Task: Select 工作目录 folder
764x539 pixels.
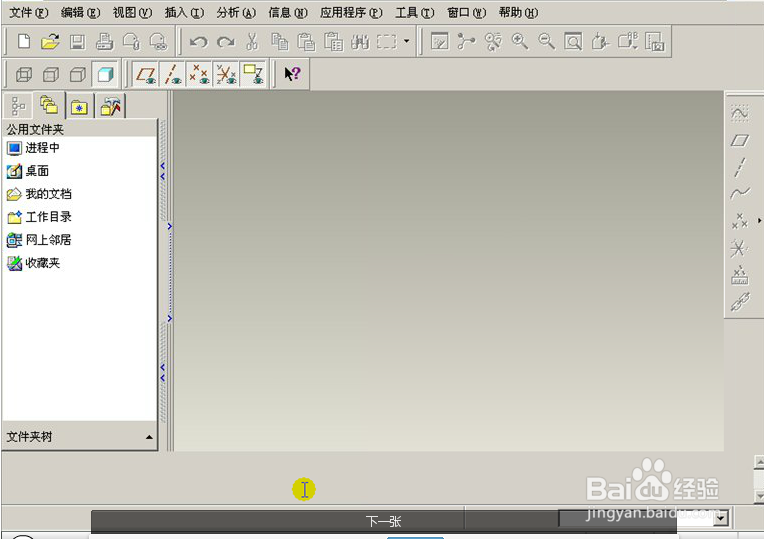Action: 39,217
